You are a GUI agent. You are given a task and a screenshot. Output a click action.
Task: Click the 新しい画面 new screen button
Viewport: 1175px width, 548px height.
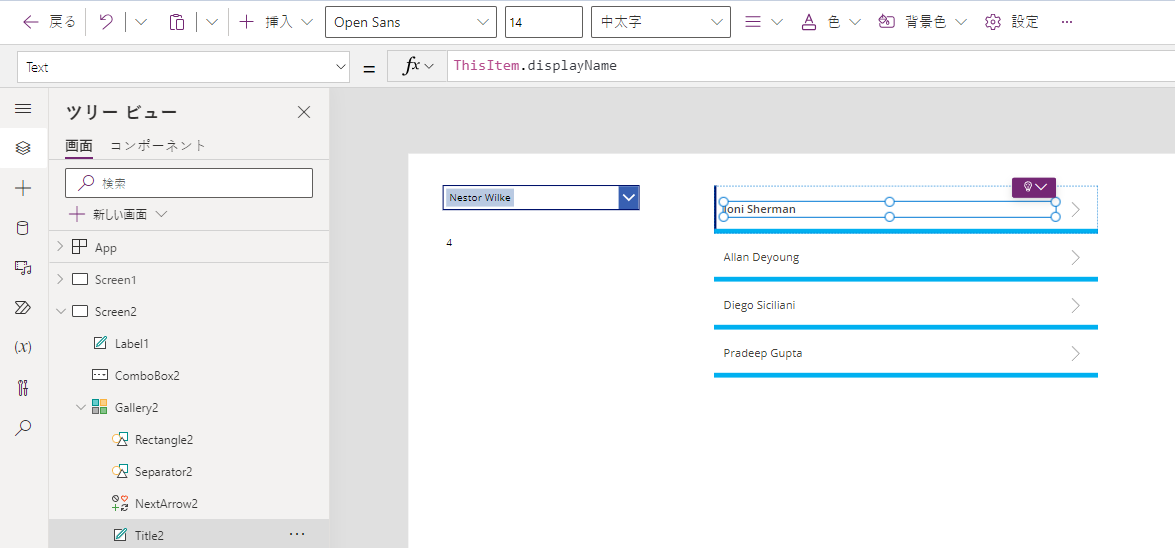tap(118, 214)
